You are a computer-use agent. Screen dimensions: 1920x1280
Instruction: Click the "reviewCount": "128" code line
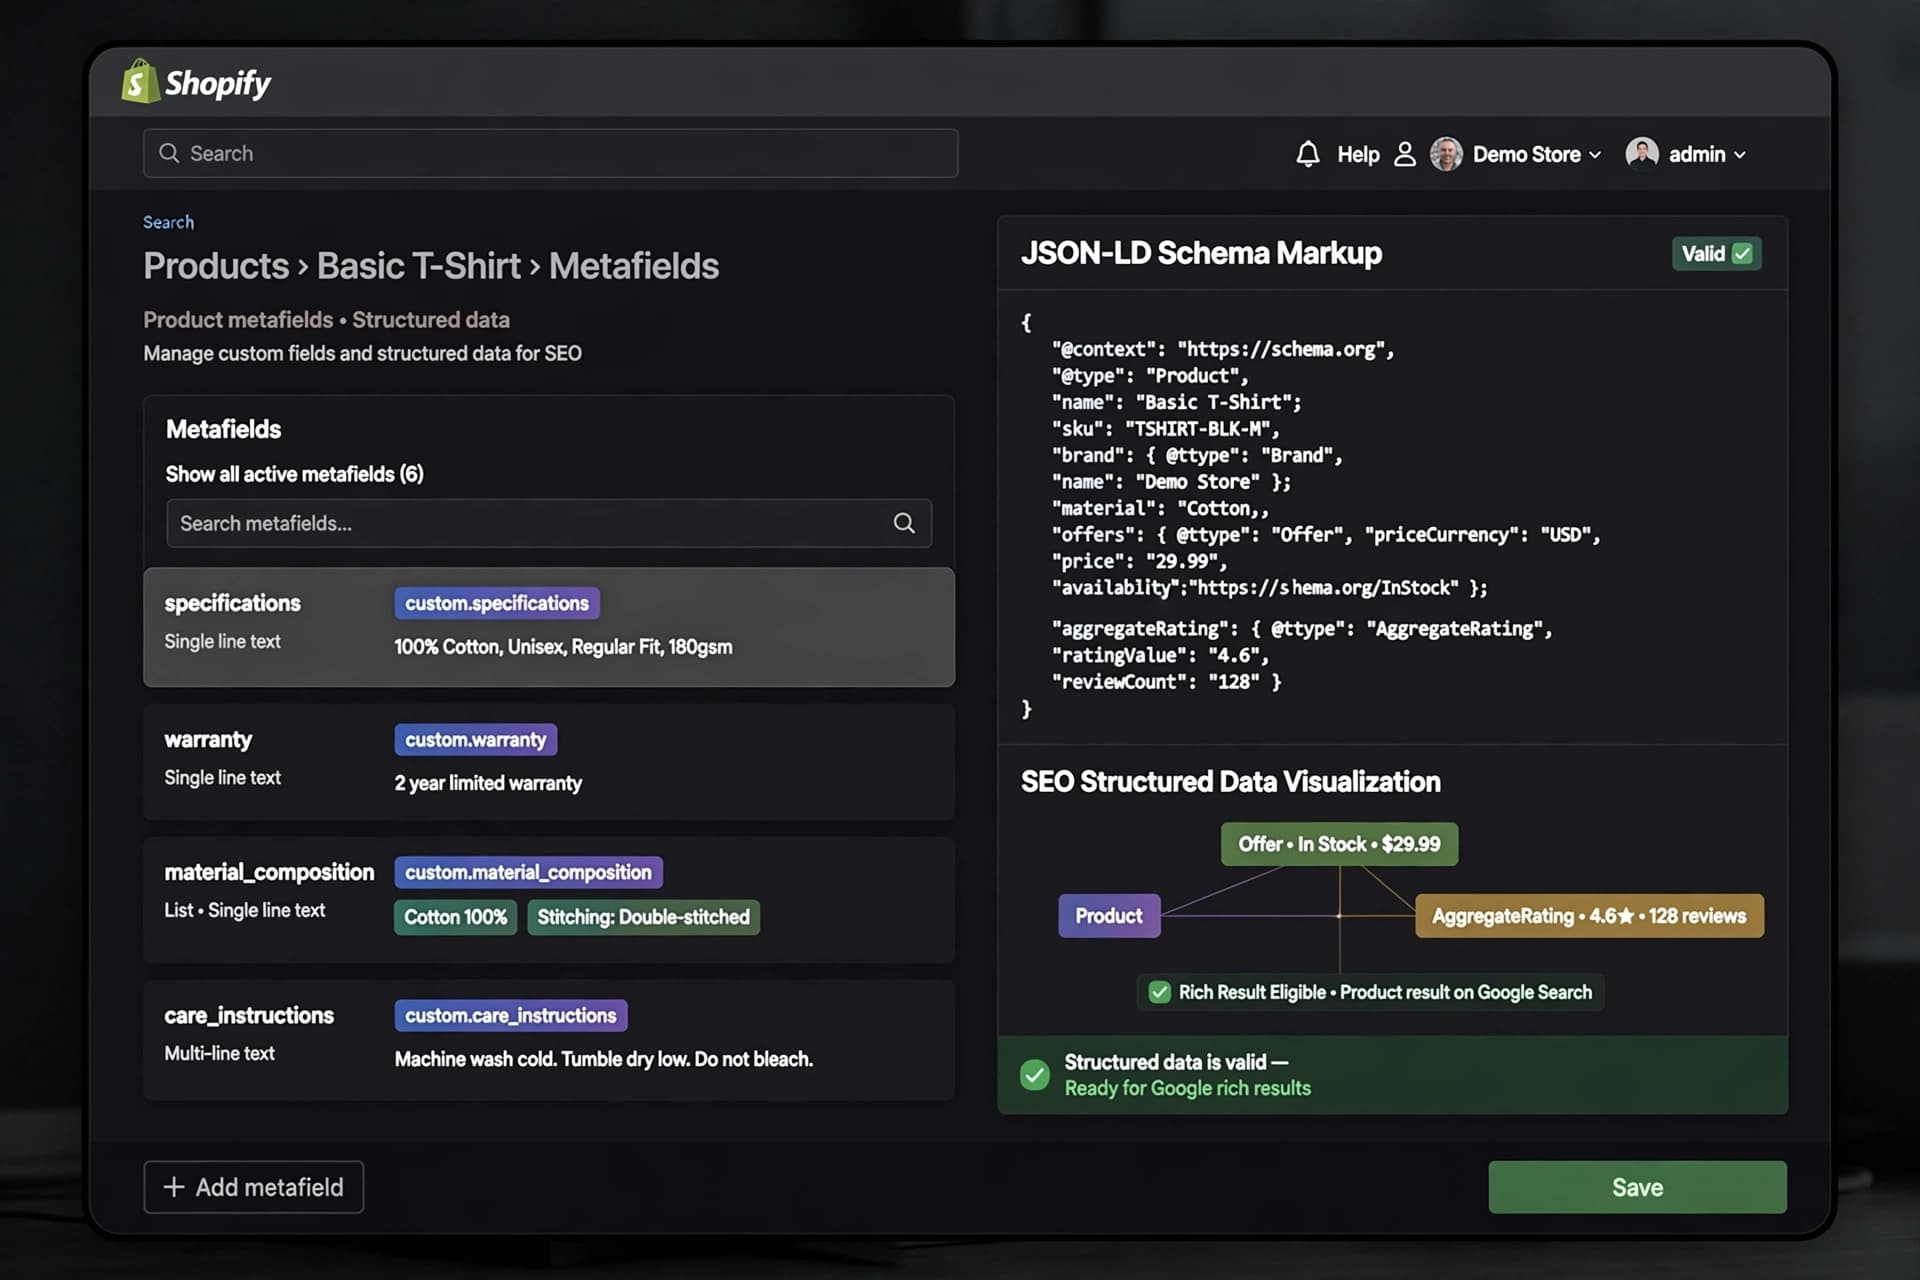pos(1166,682)
